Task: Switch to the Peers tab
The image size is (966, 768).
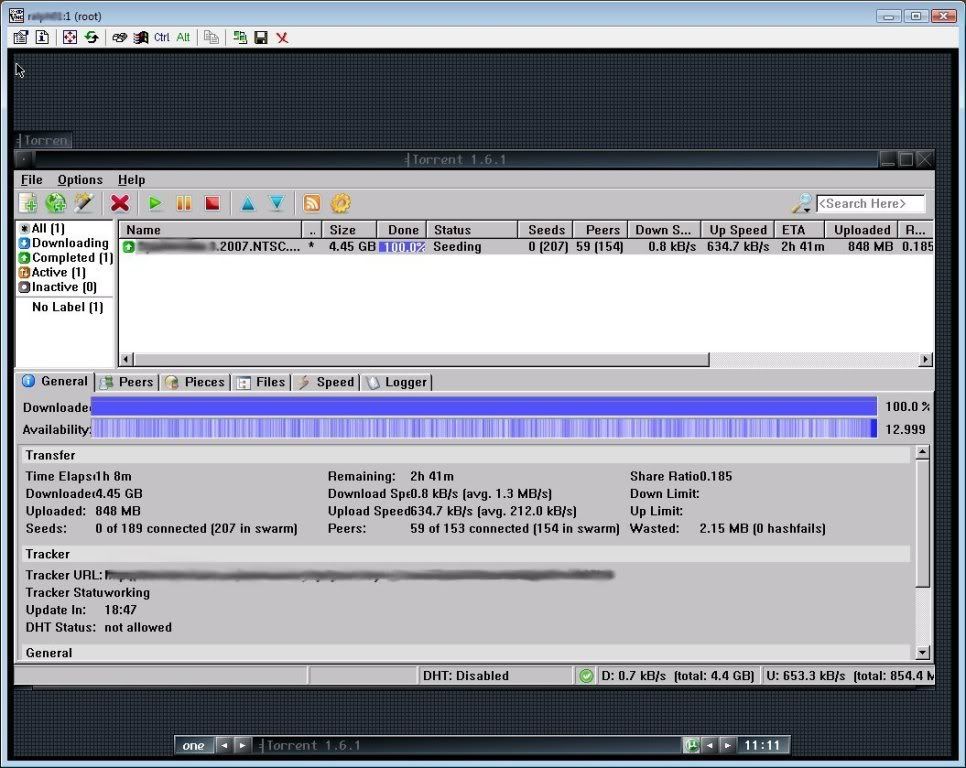Action: (x=127, y=382)
